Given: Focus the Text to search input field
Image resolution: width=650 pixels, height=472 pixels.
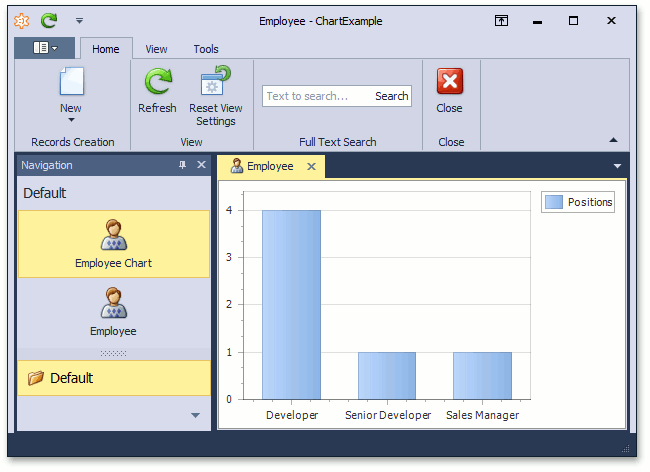Looking at the screenshot, I should point(316,96).
